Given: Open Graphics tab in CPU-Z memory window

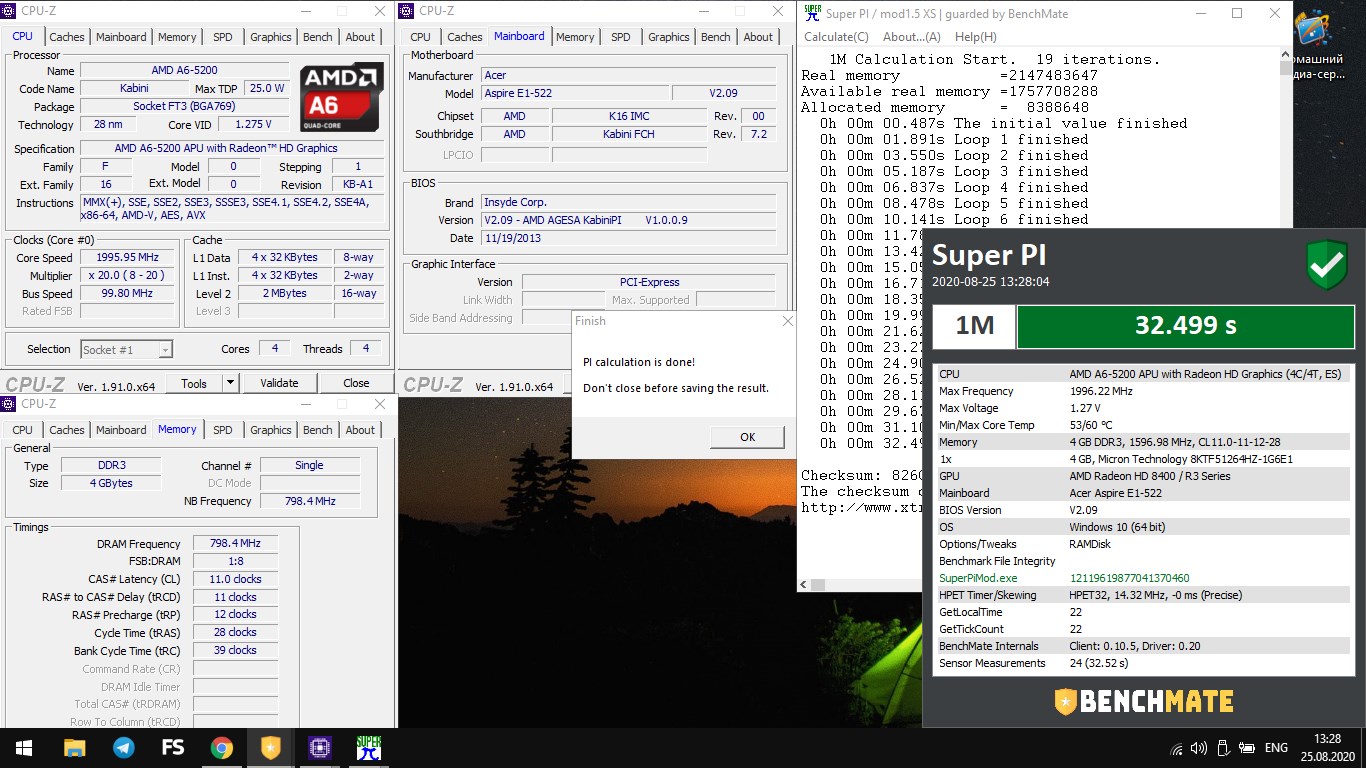Looking at the screenshot, I should pos(271,430).
